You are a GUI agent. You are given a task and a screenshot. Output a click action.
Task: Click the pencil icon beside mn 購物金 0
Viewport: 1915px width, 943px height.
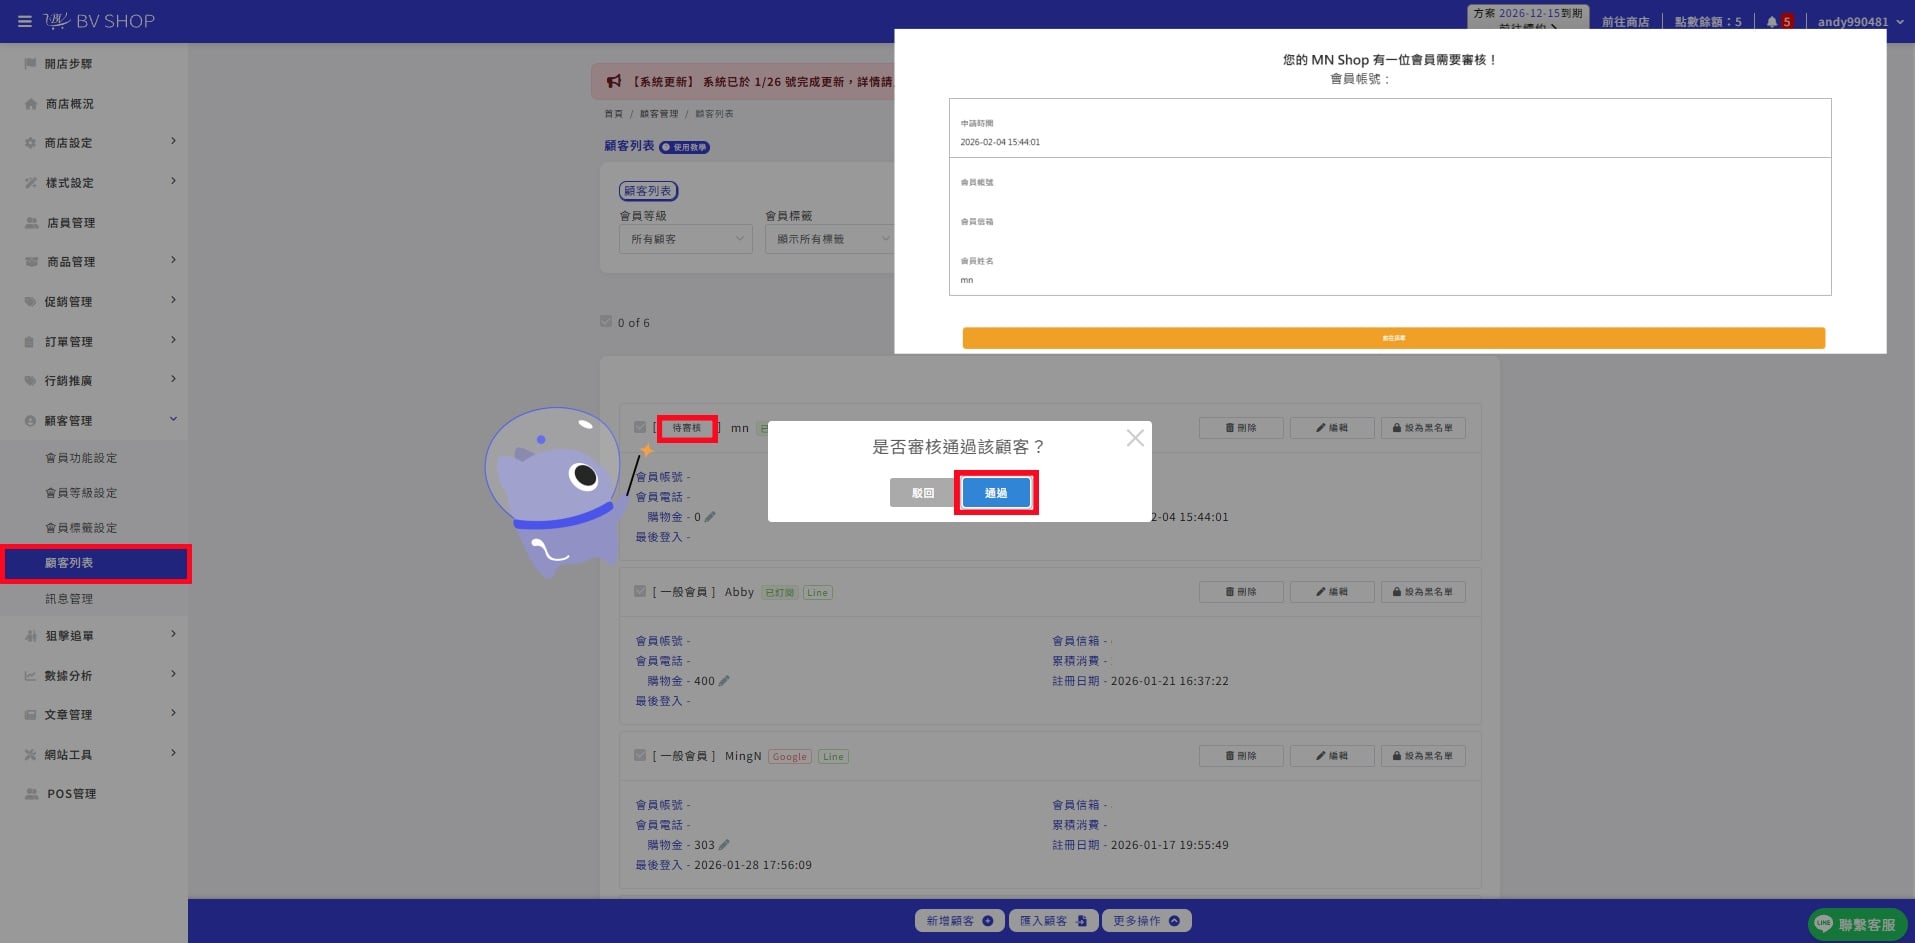pos(710,517)
